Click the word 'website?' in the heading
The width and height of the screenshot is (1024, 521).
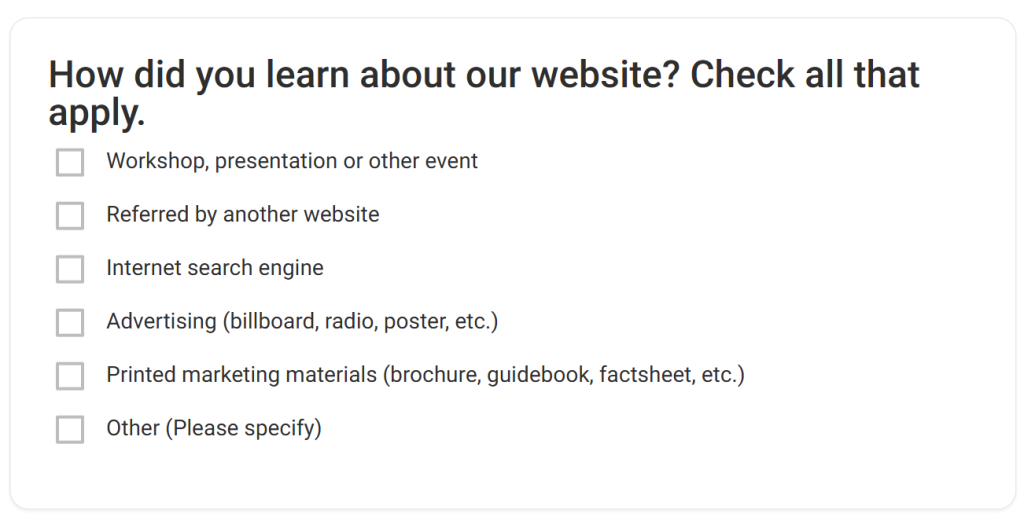tap(605, 74)
